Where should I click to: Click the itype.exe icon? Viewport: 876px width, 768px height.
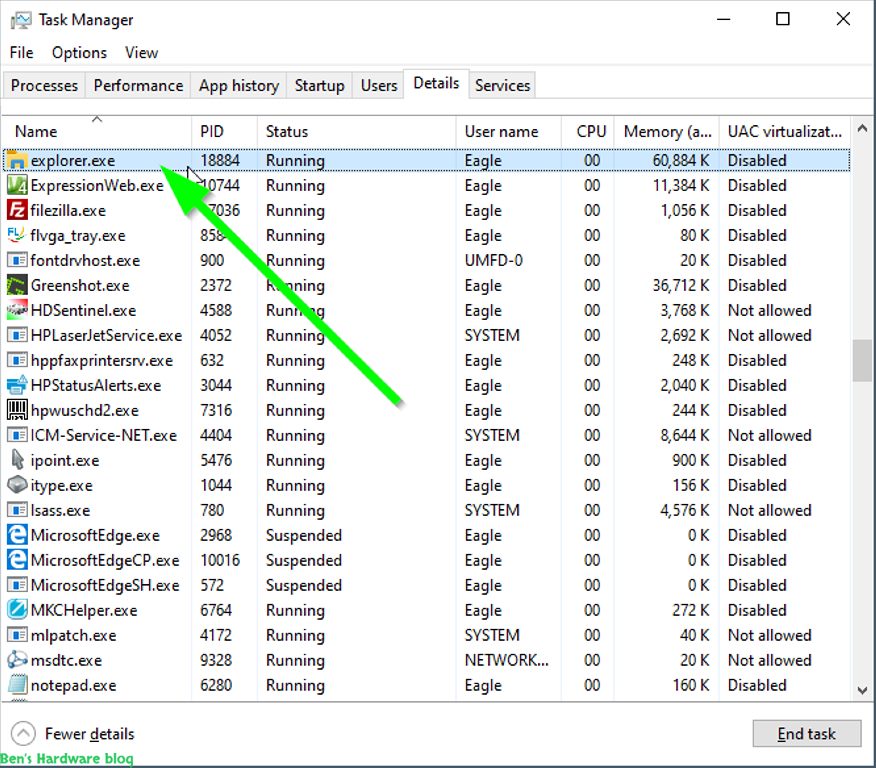[x=17, y=485]
